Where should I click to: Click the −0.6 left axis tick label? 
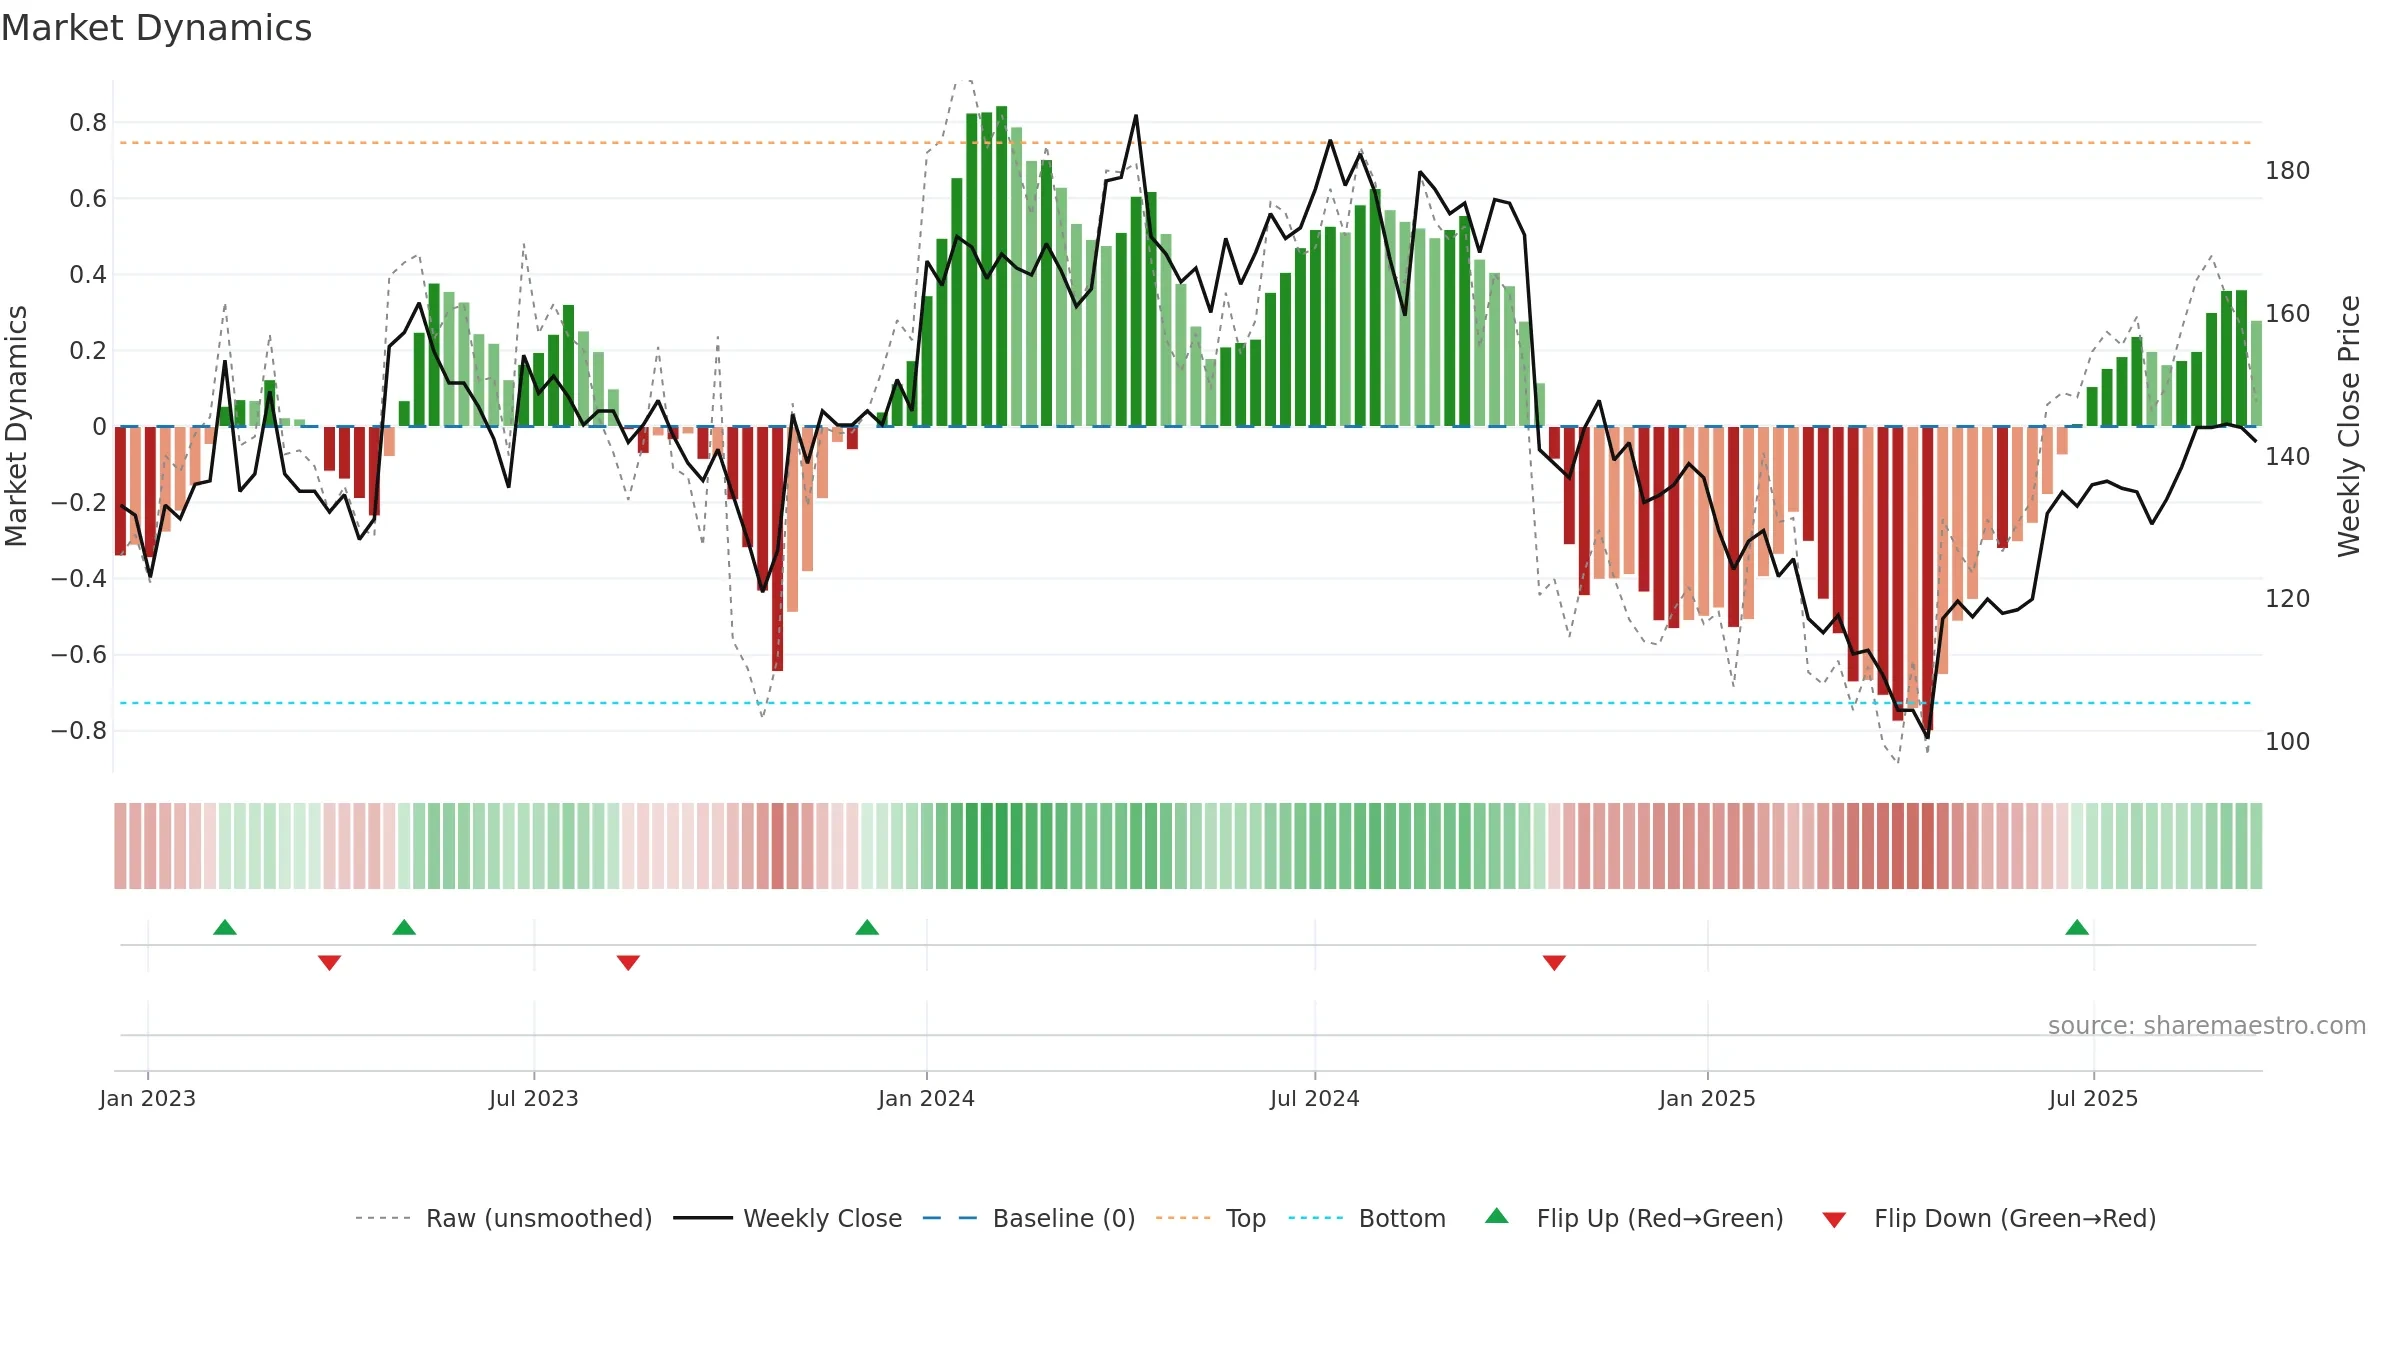pos(79,655)
